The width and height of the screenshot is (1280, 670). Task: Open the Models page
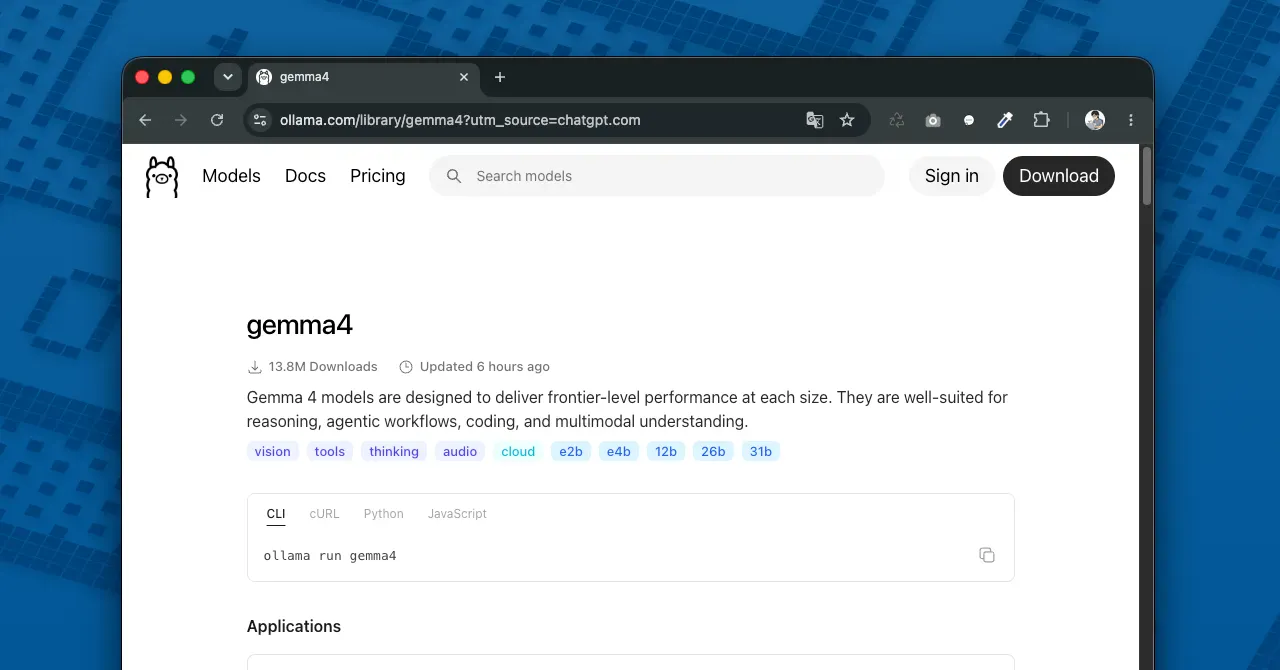[x=231, y=176]
